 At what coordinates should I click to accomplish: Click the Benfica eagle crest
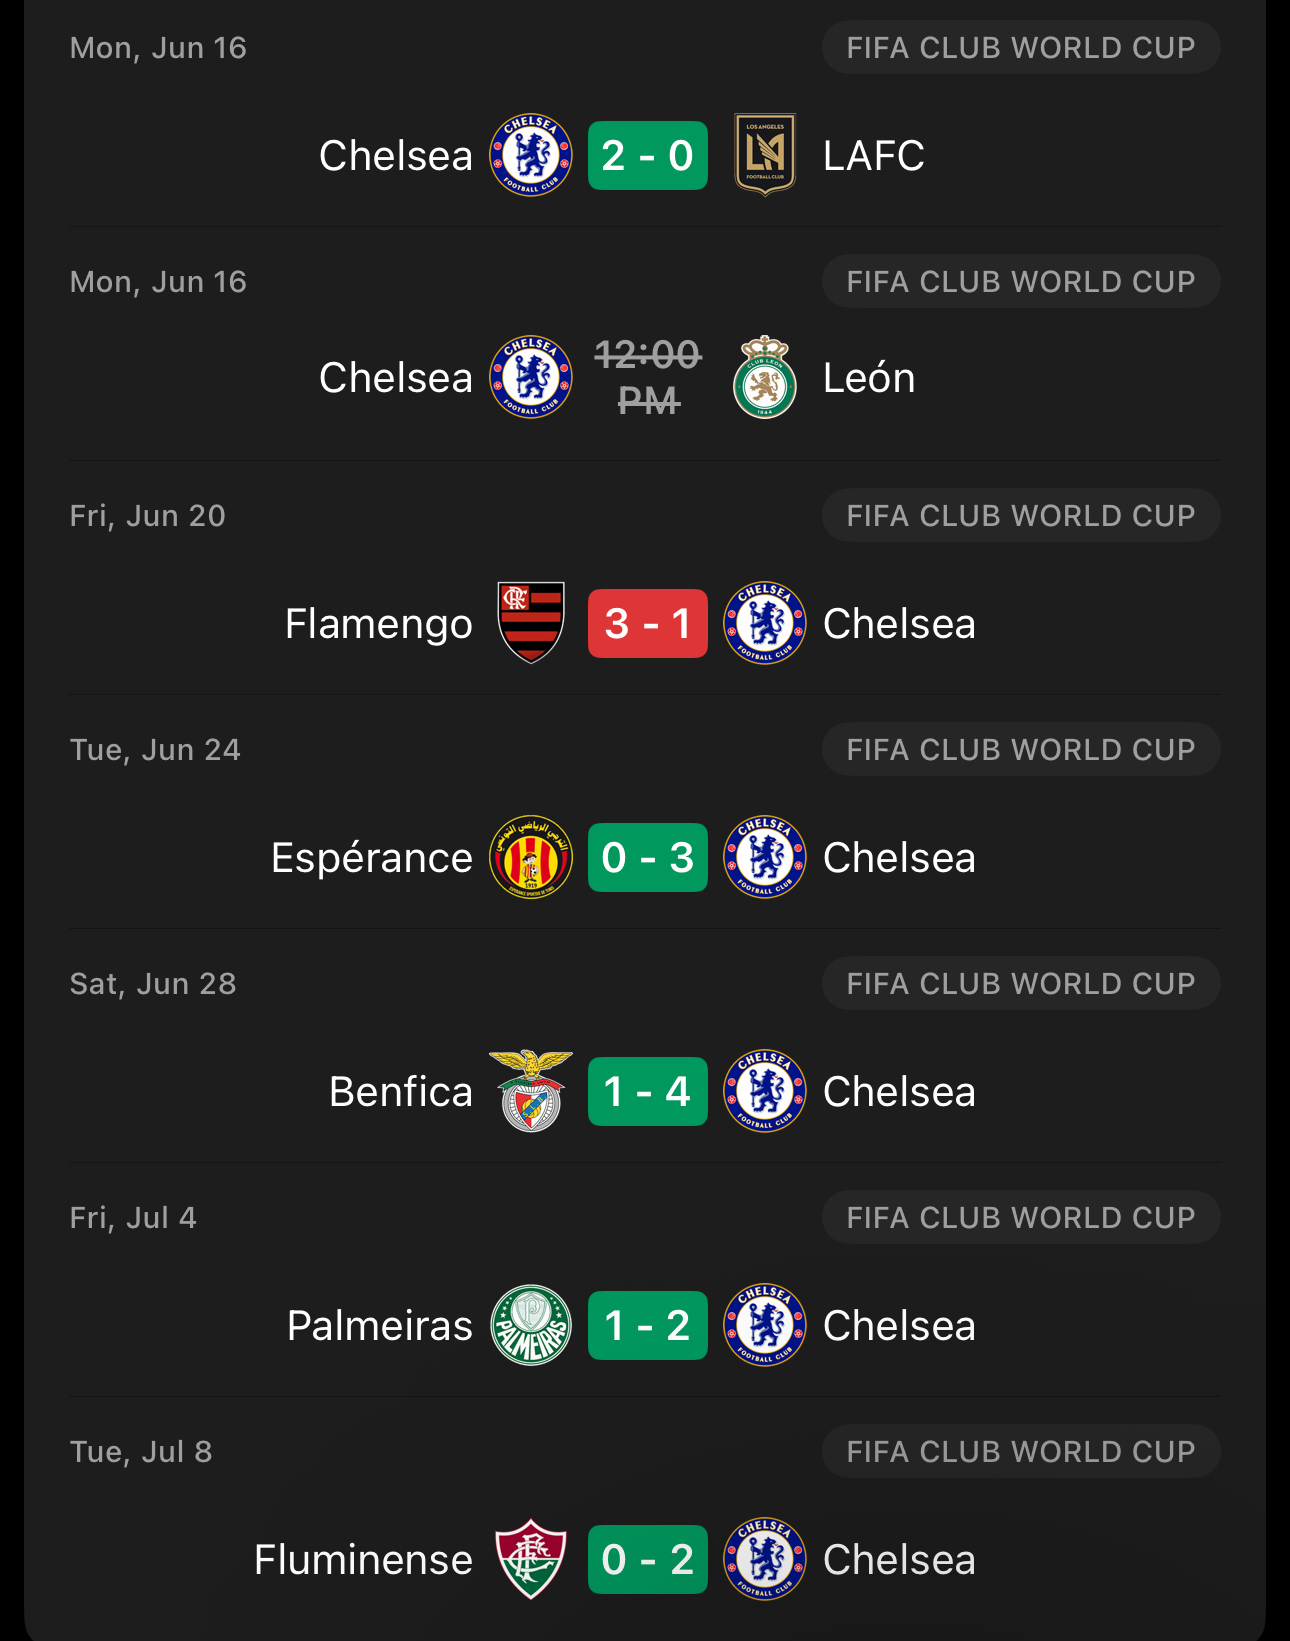click(531, 1091)
